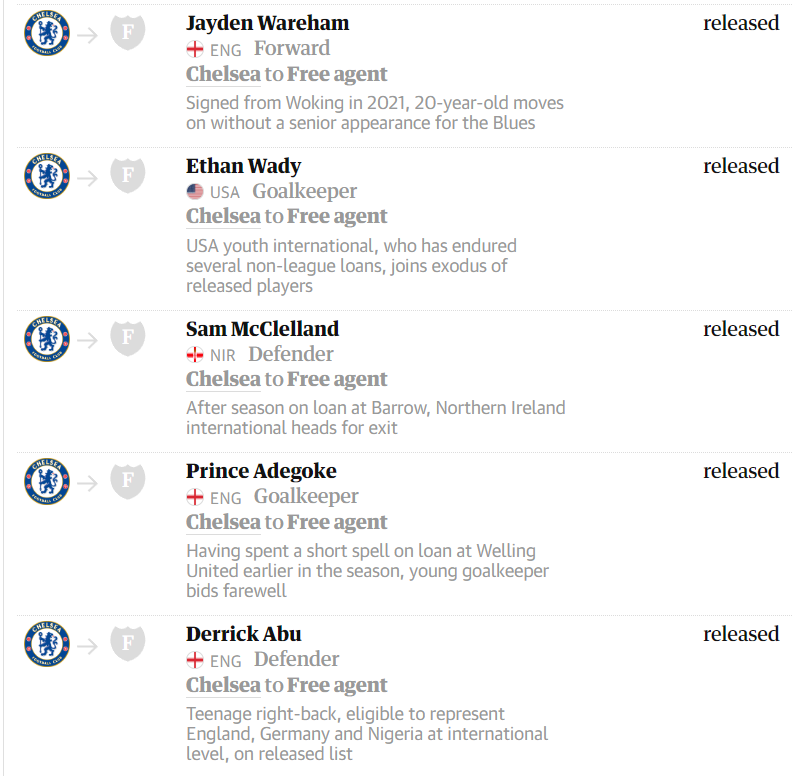This screenshot has width=807, height=776.
Task: Click Chelsea crest beside Jayden Wareham
Action: pos(47,33)
